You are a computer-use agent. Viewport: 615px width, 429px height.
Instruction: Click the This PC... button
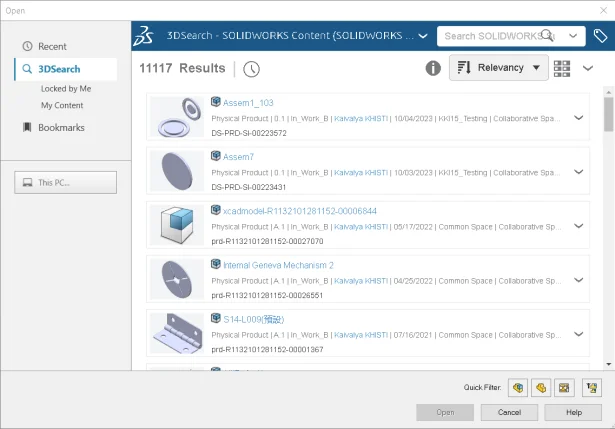66,182
